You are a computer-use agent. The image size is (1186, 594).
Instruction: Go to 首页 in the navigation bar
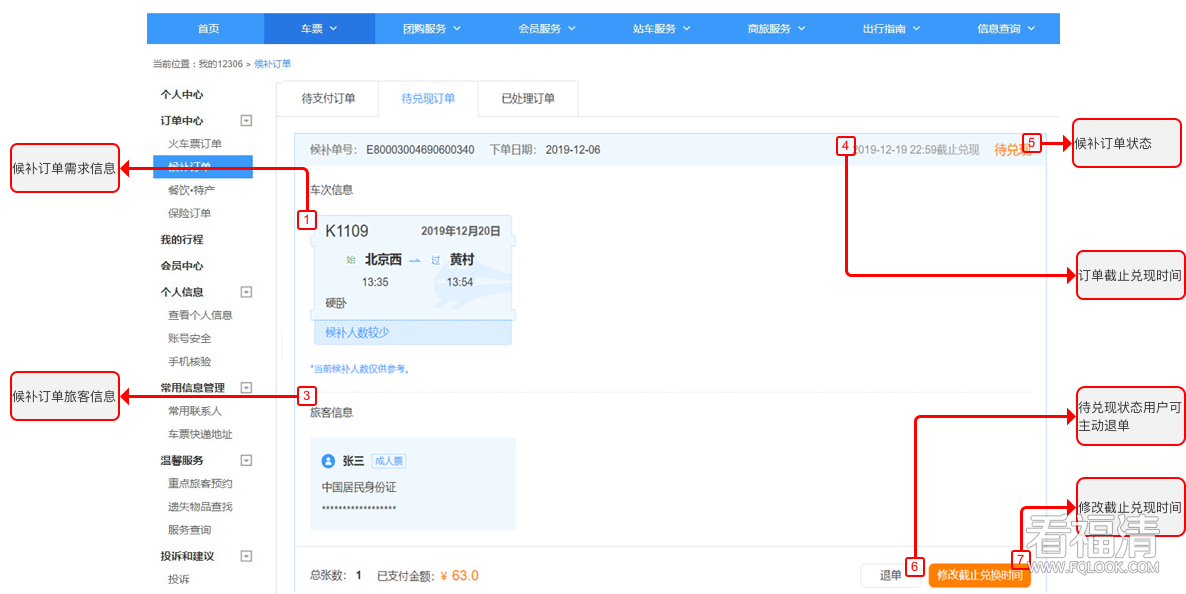tap(208, 29)
